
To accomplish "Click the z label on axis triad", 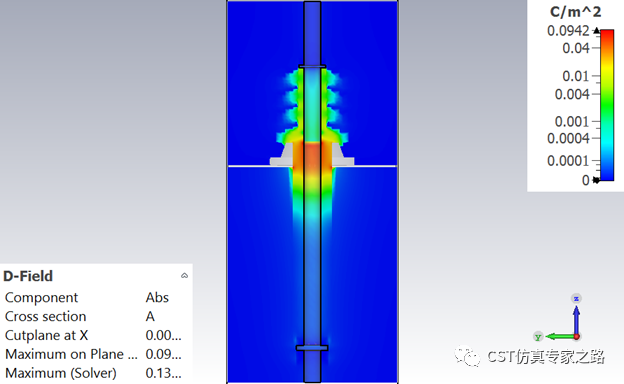I will tap(576, 298).
